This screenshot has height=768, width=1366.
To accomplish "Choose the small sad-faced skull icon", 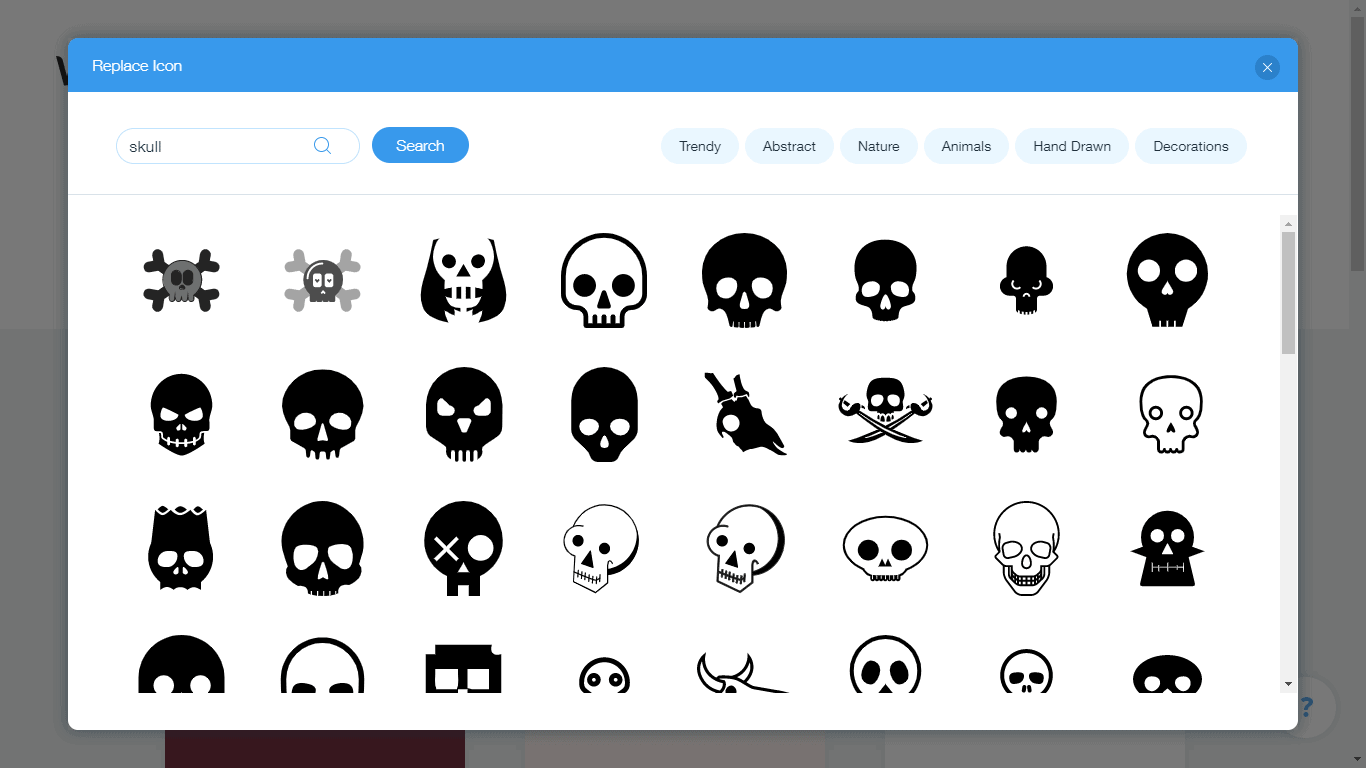I will (1027, 280).
